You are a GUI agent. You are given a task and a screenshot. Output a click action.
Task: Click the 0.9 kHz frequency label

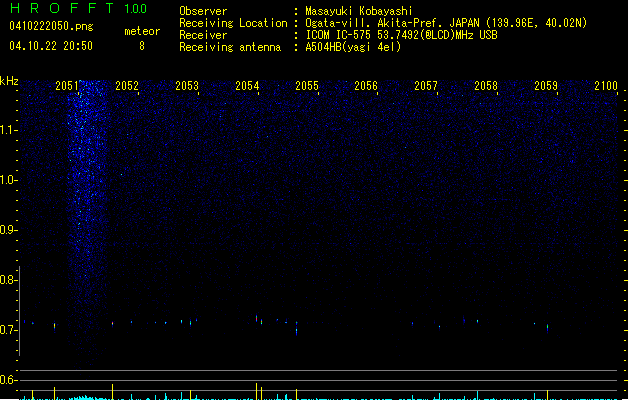pos(8,230)
